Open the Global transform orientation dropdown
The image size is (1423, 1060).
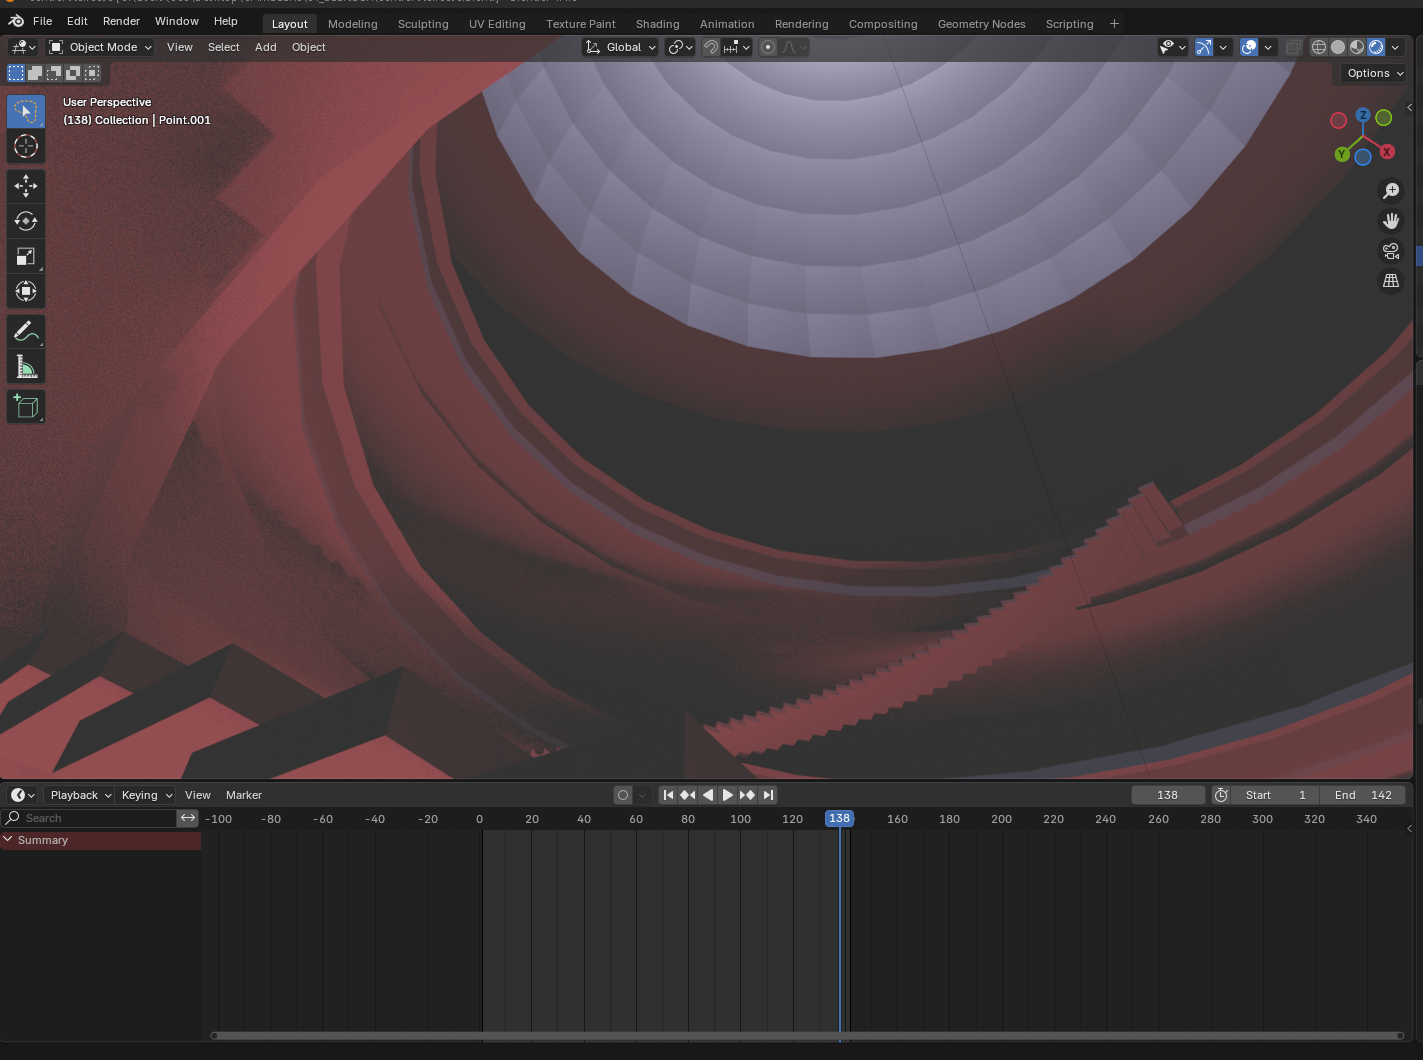click(621, 47)
